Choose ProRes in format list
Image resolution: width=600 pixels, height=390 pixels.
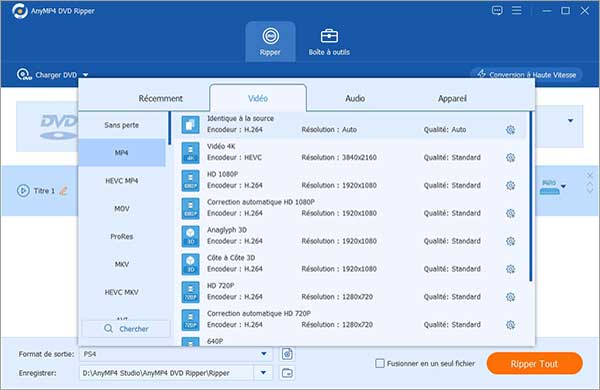122,237
